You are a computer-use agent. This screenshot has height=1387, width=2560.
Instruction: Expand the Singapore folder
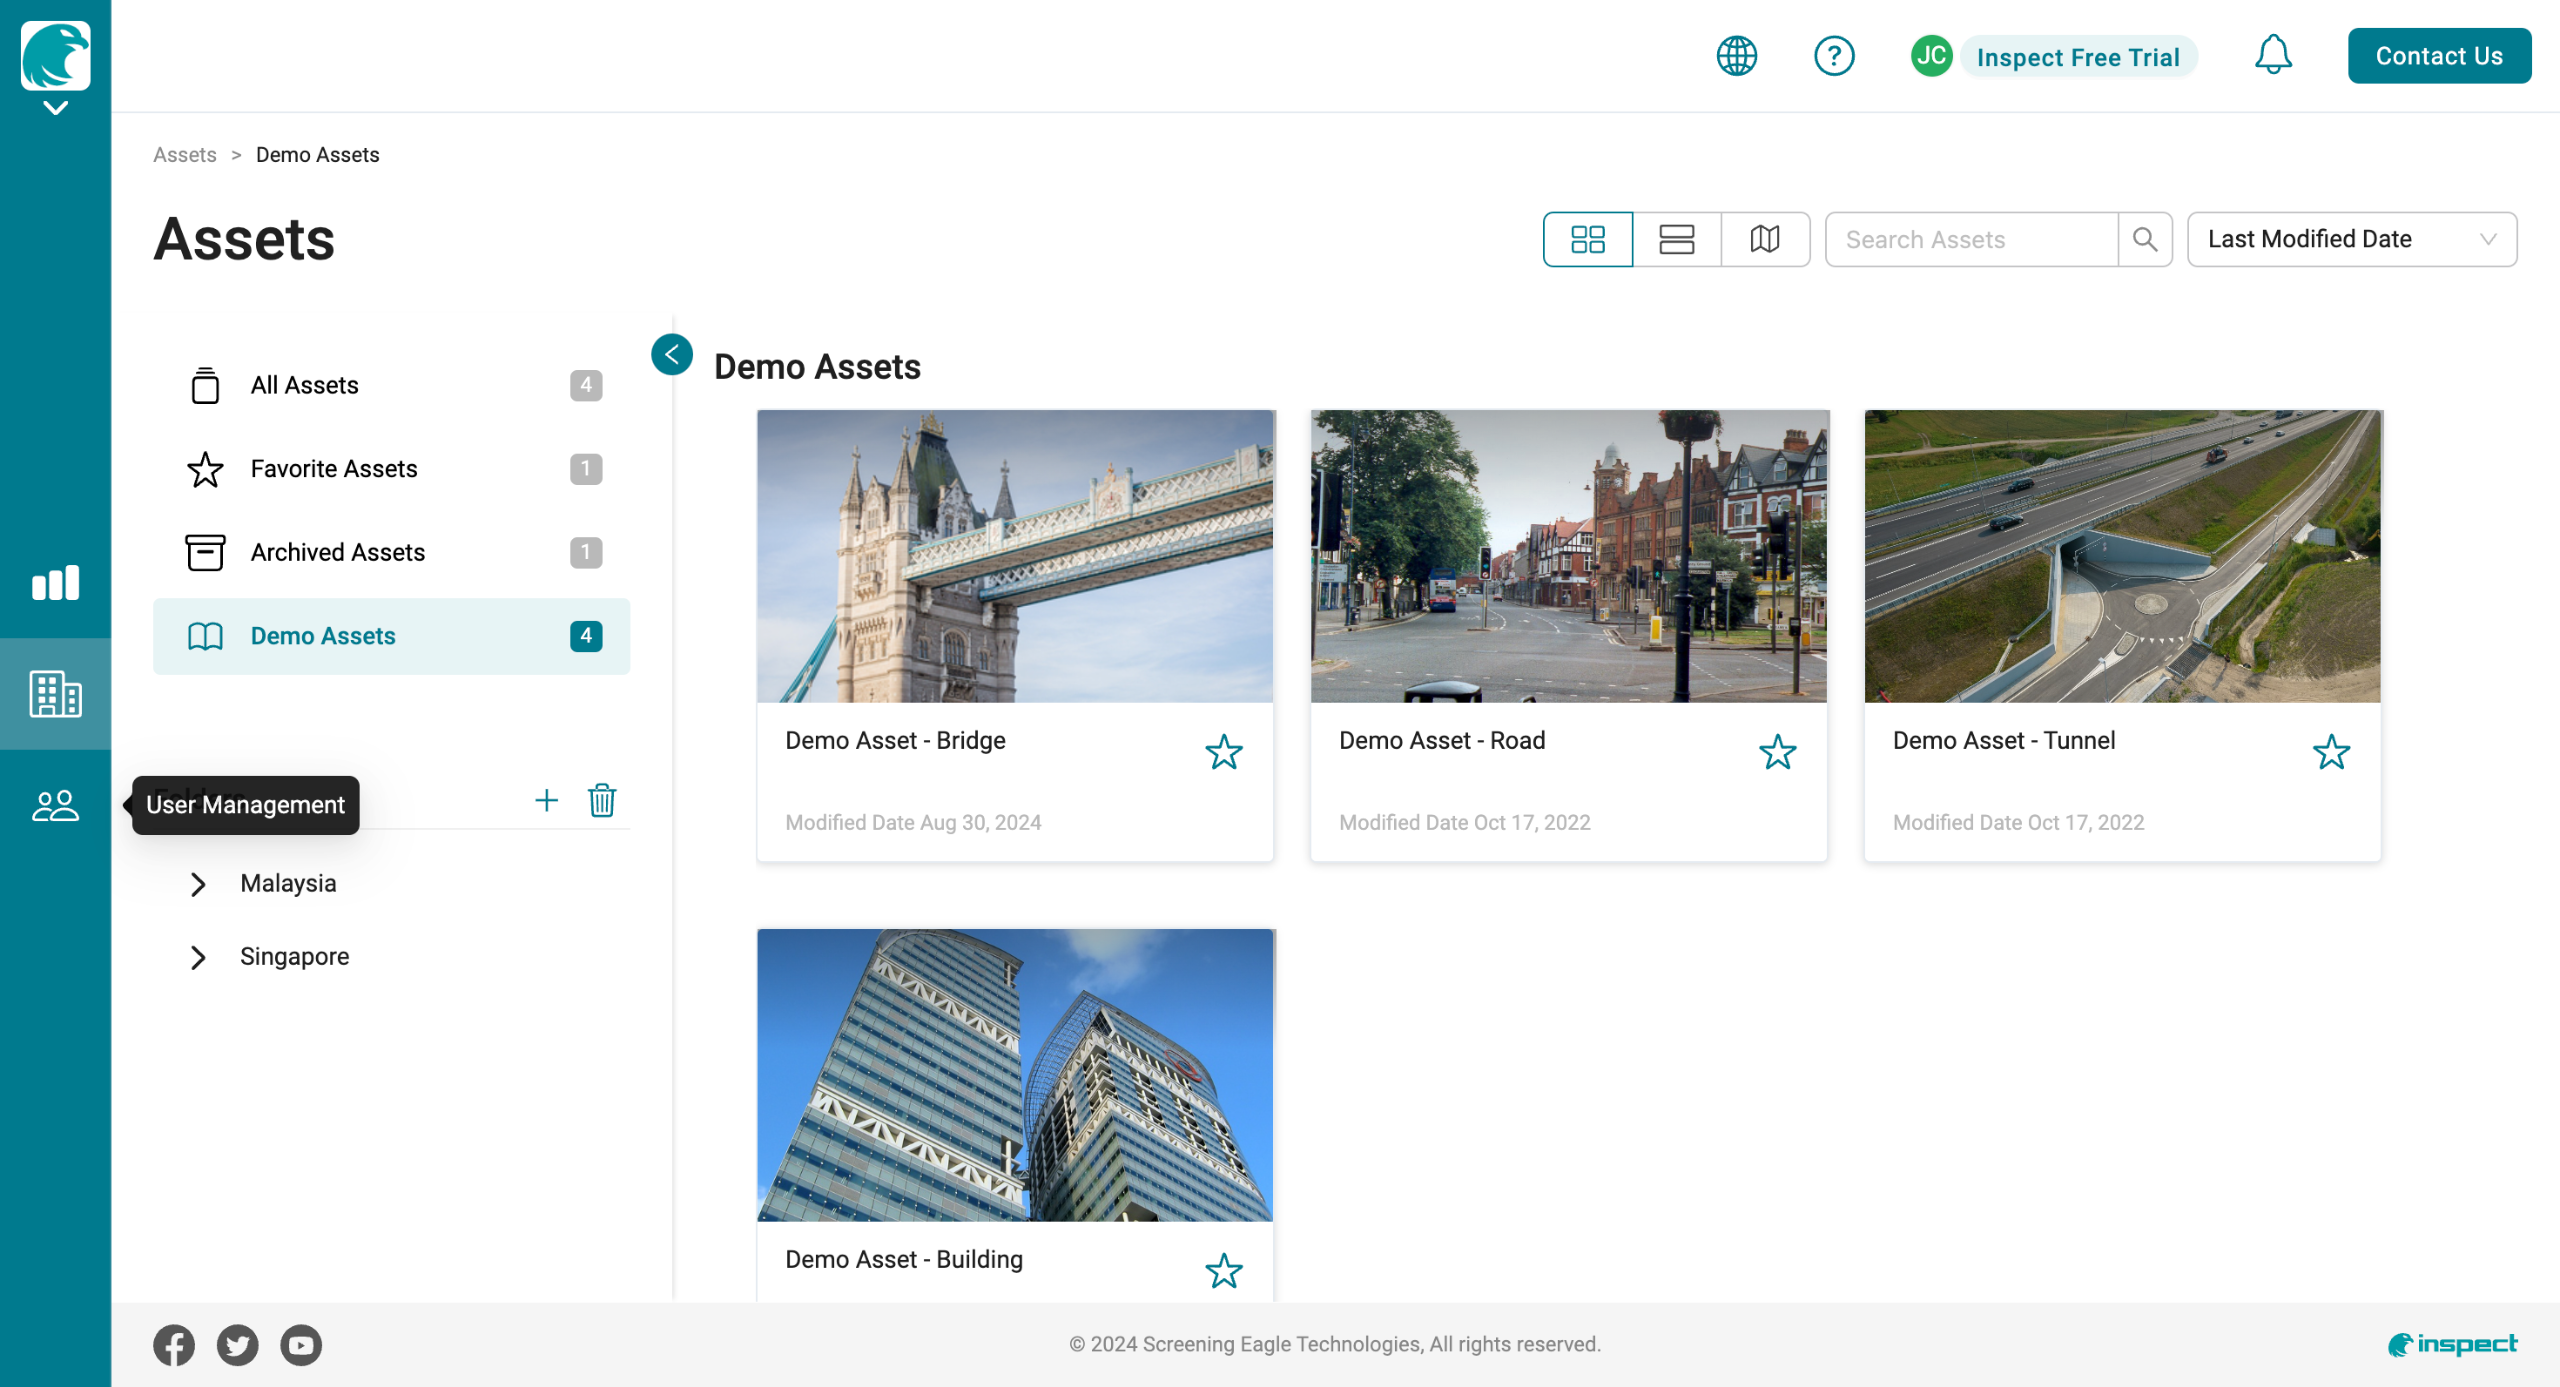click(198, 957)
